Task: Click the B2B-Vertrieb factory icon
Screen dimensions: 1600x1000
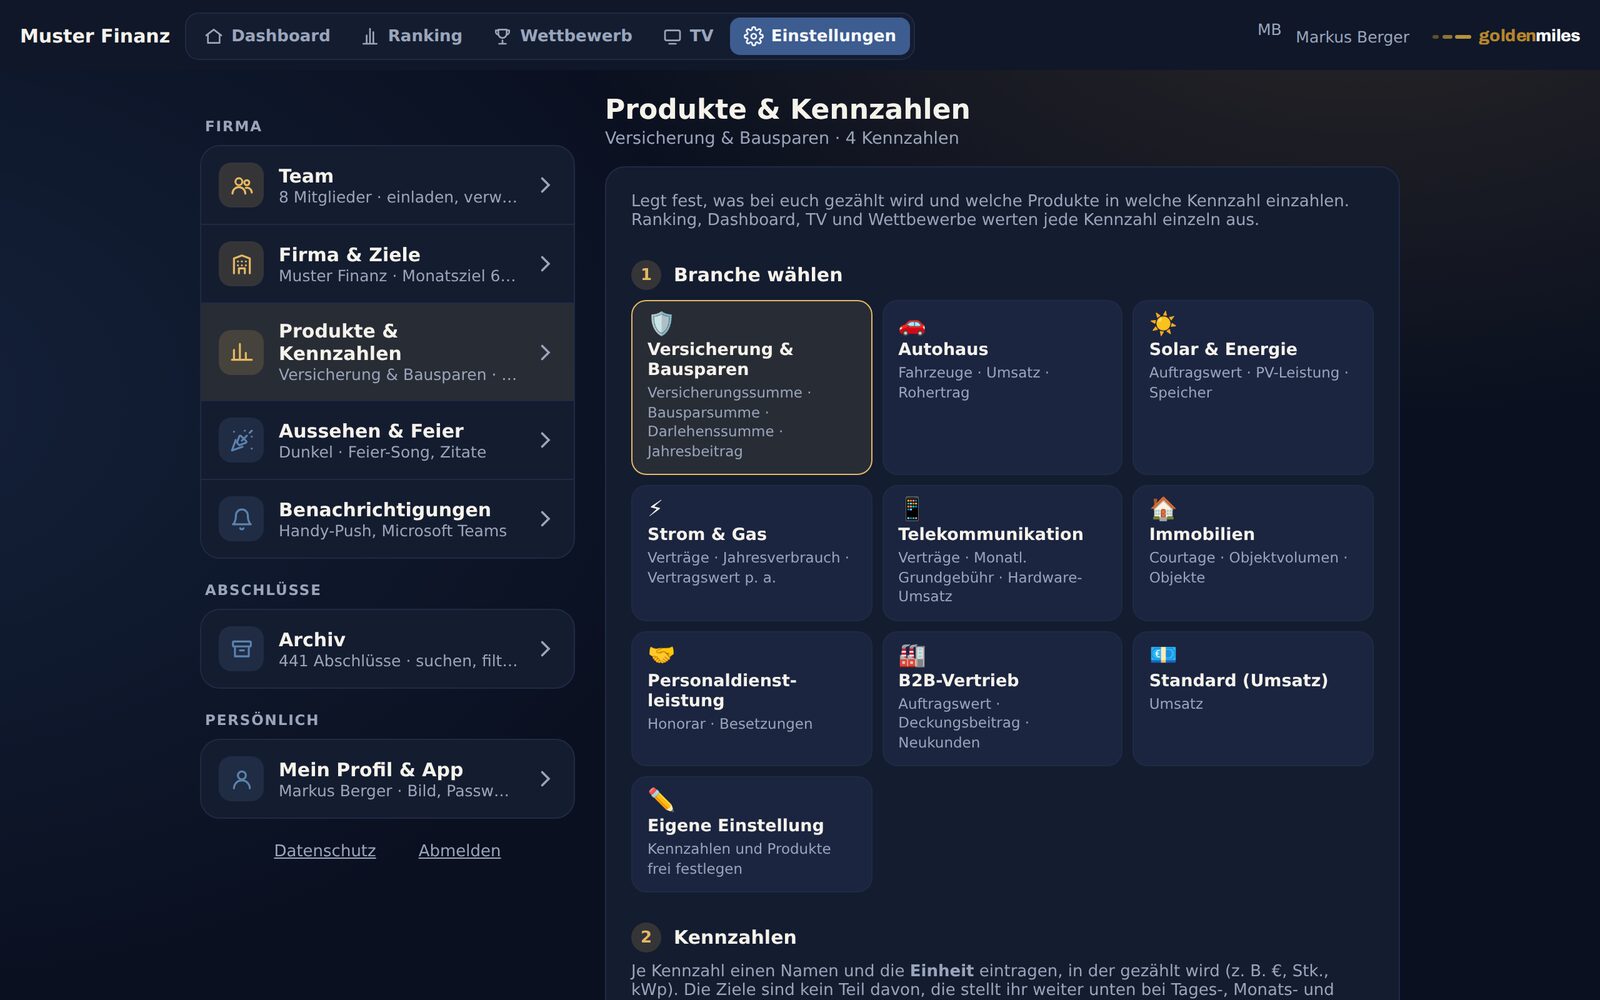Action: coord(911,654)
